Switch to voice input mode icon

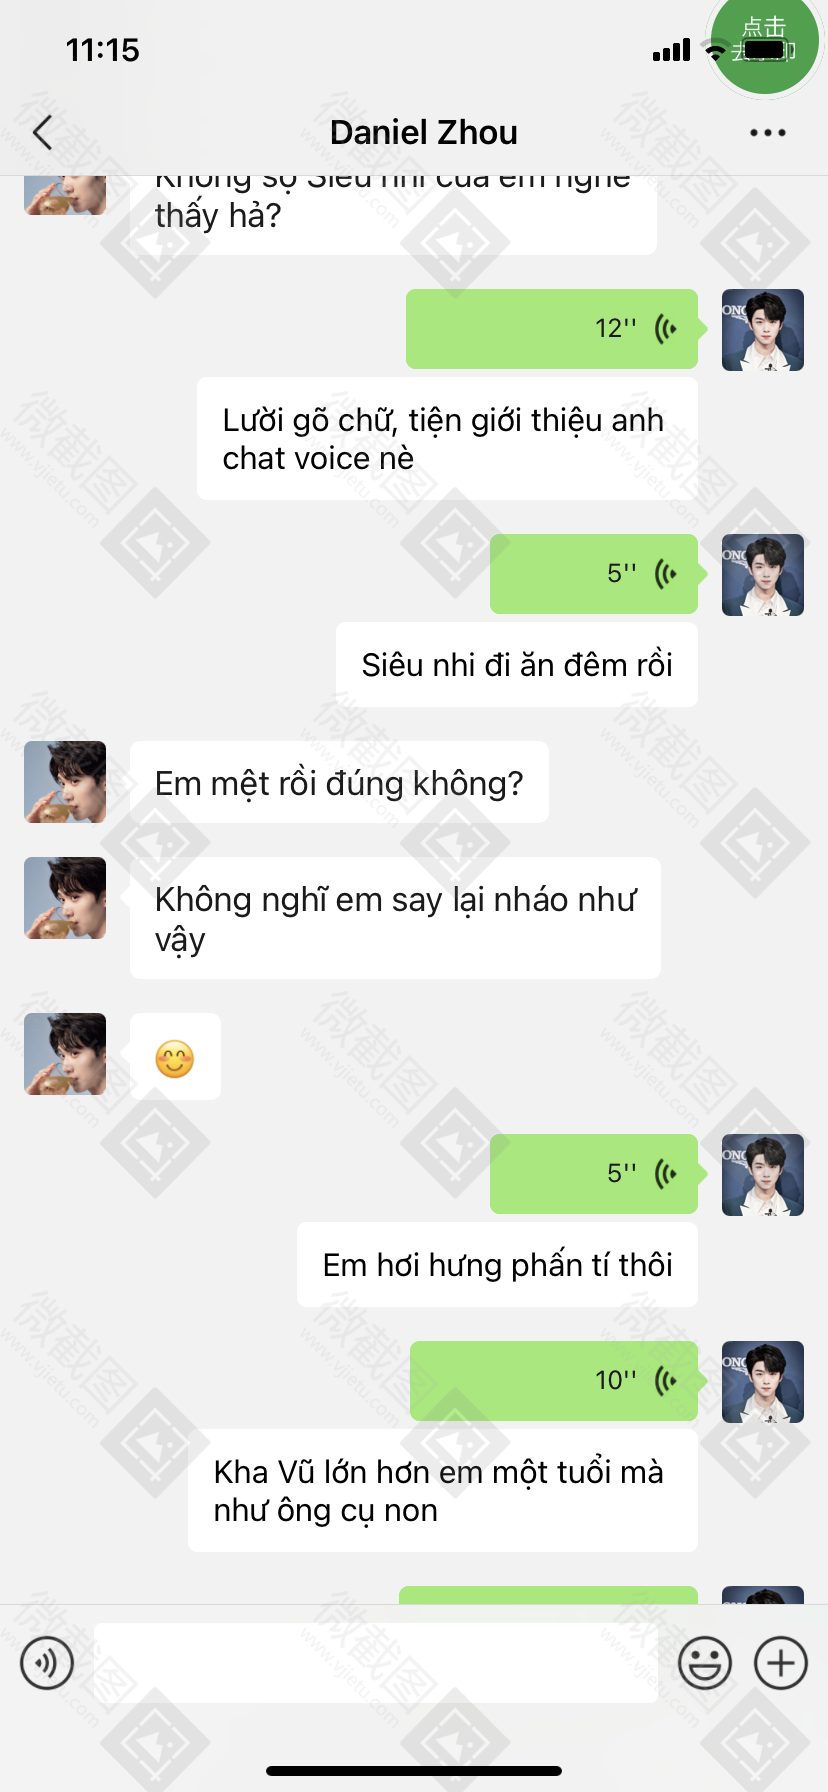tap(47, 1663)
